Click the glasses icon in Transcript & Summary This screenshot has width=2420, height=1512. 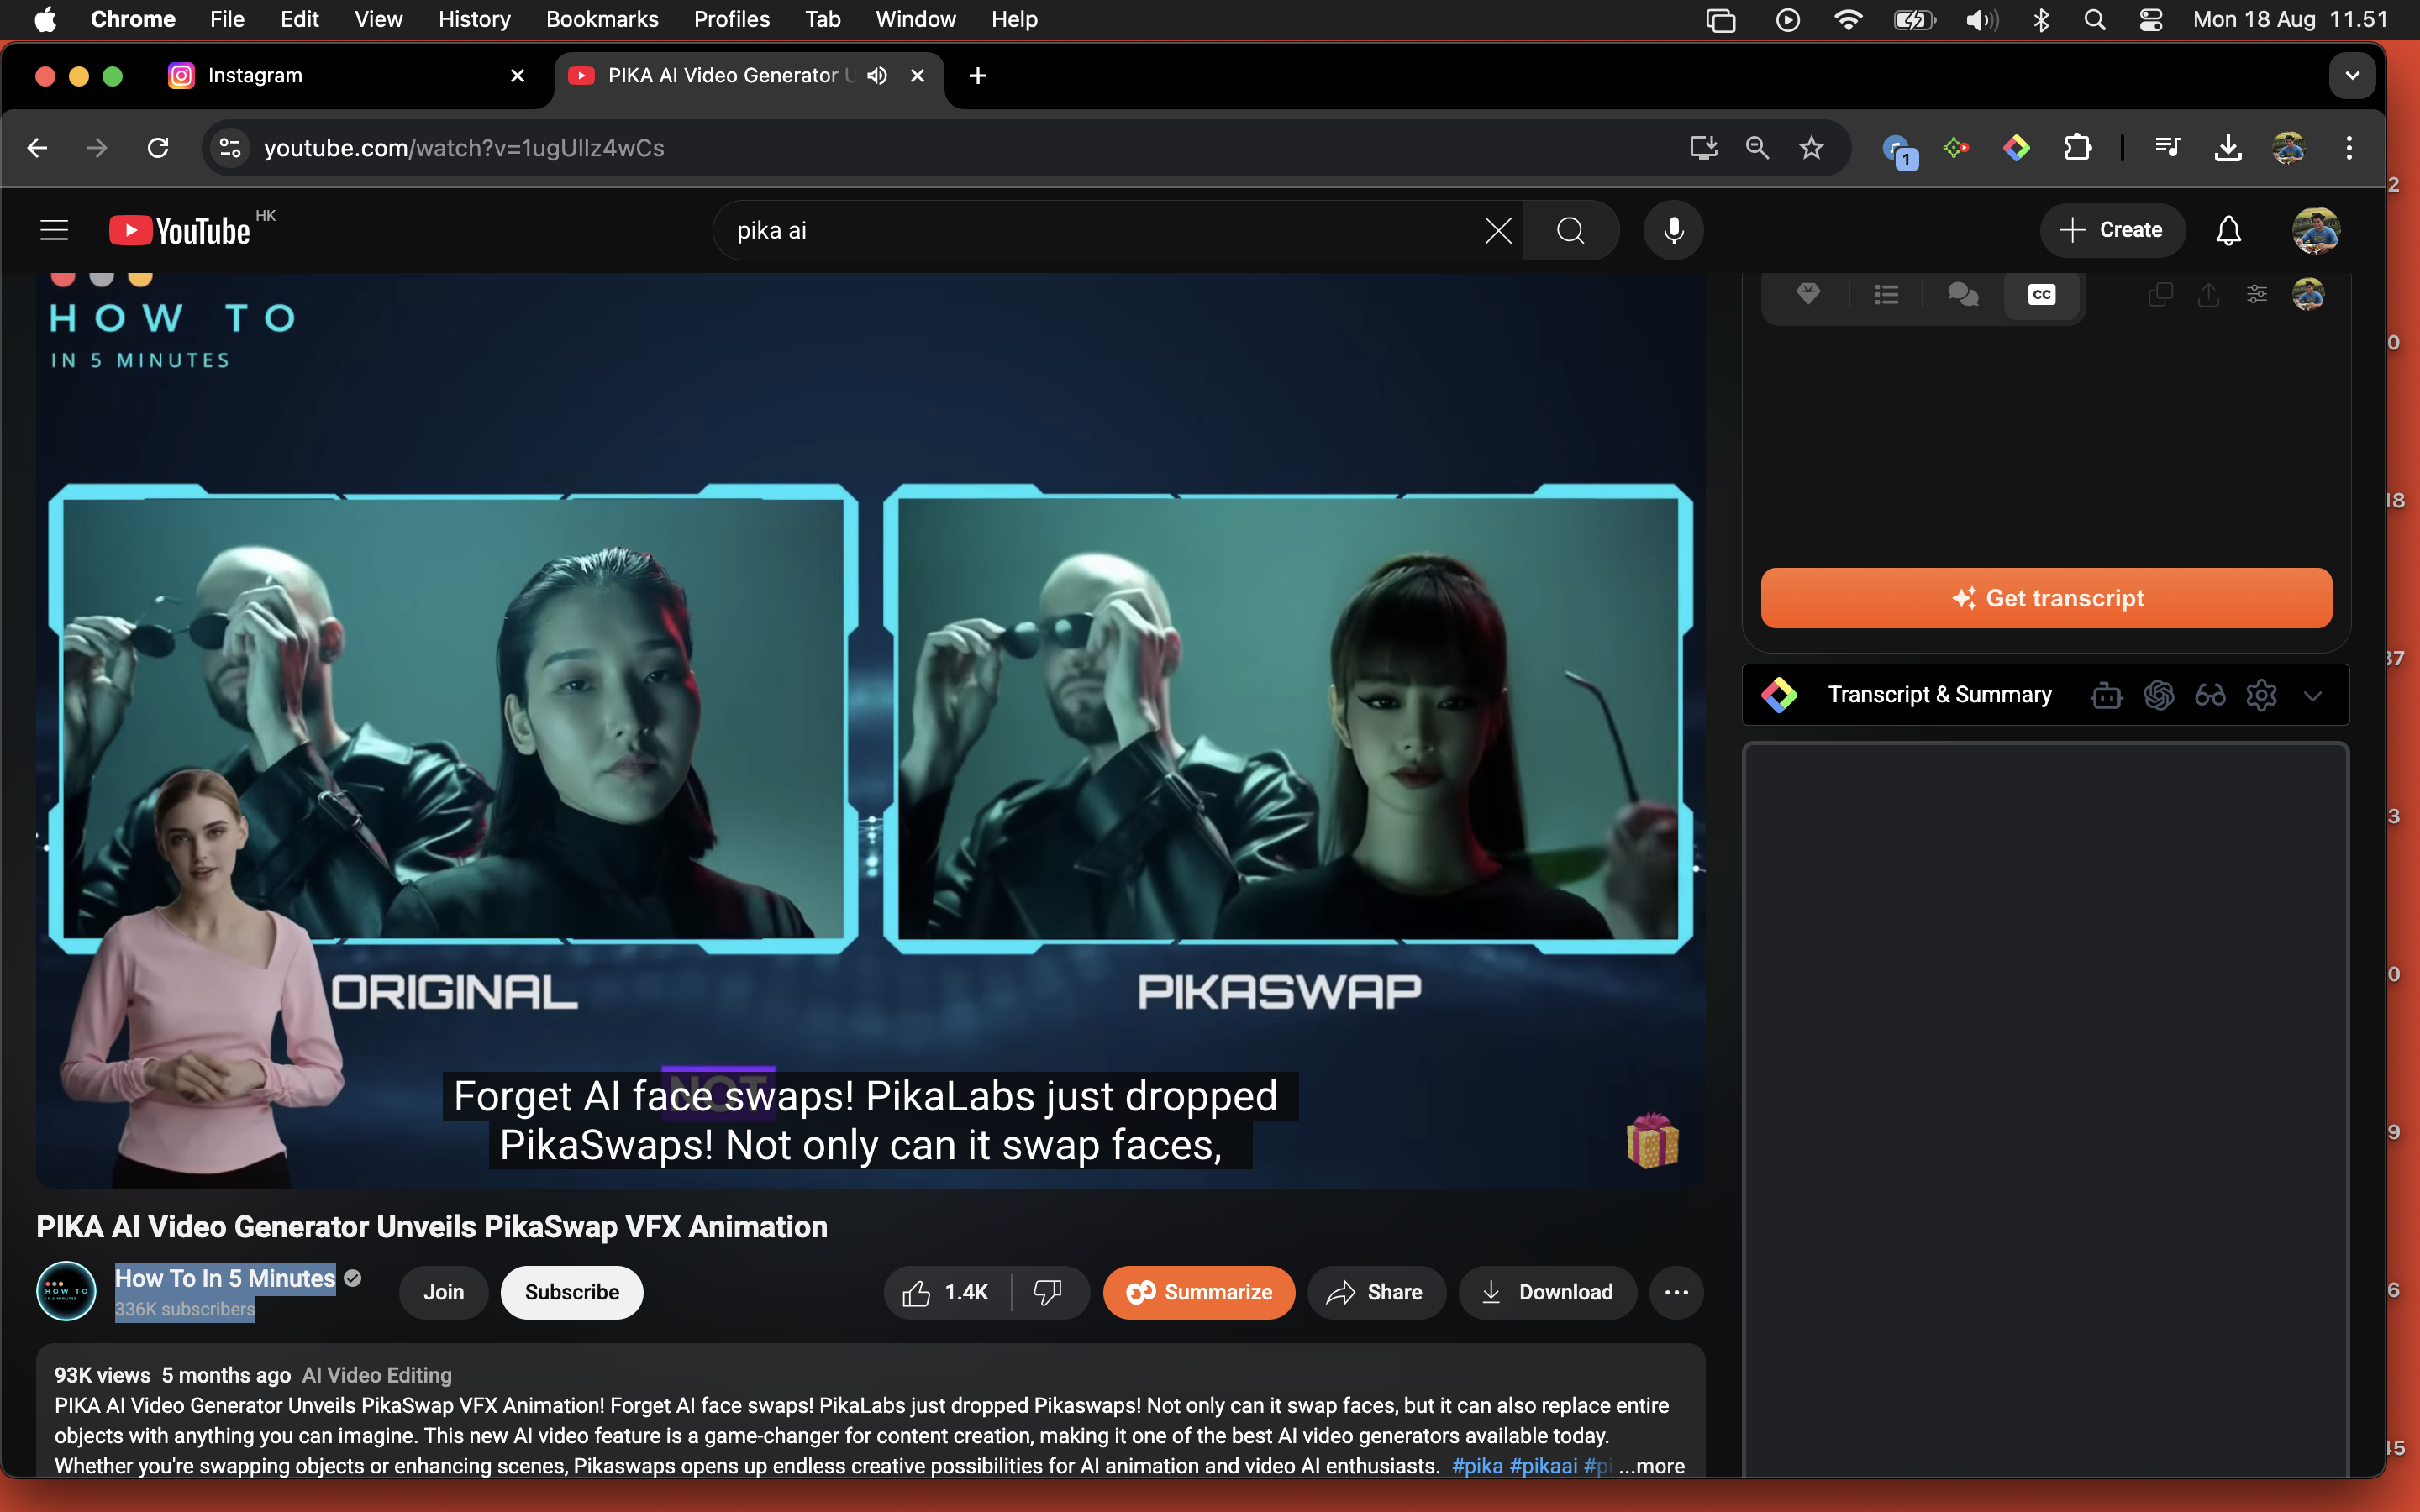click(x=2210, y=695)
